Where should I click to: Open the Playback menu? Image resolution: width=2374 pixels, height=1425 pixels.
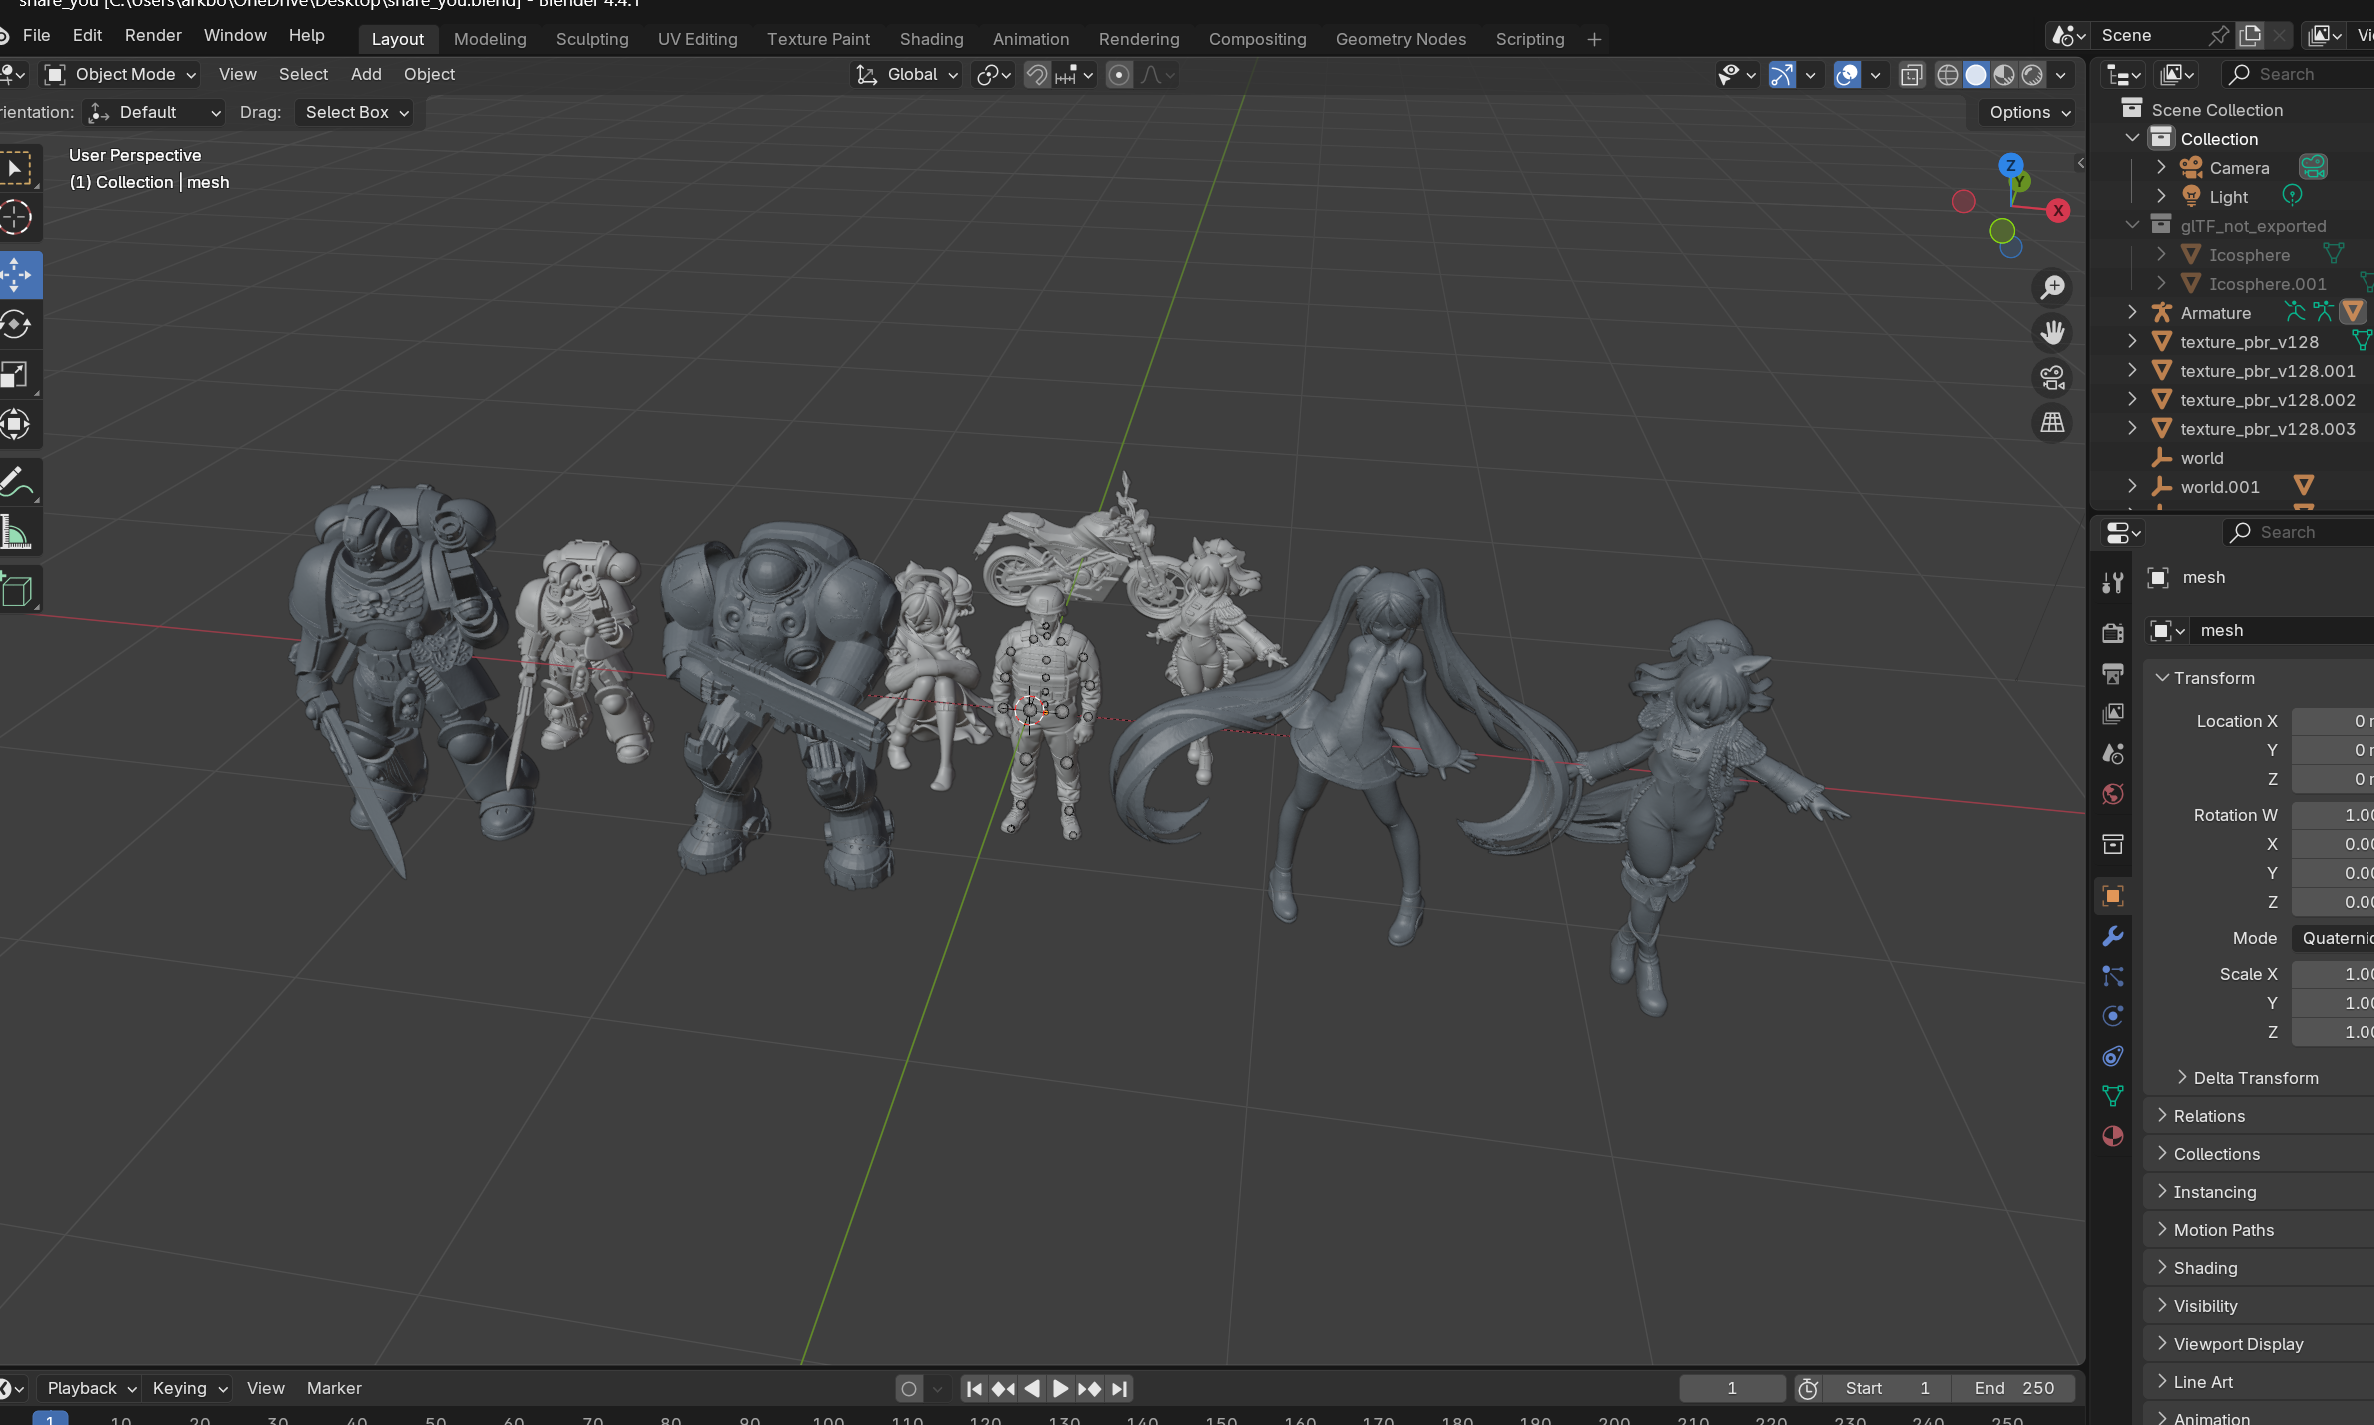pyautogui.click(x=91, y=1389)
